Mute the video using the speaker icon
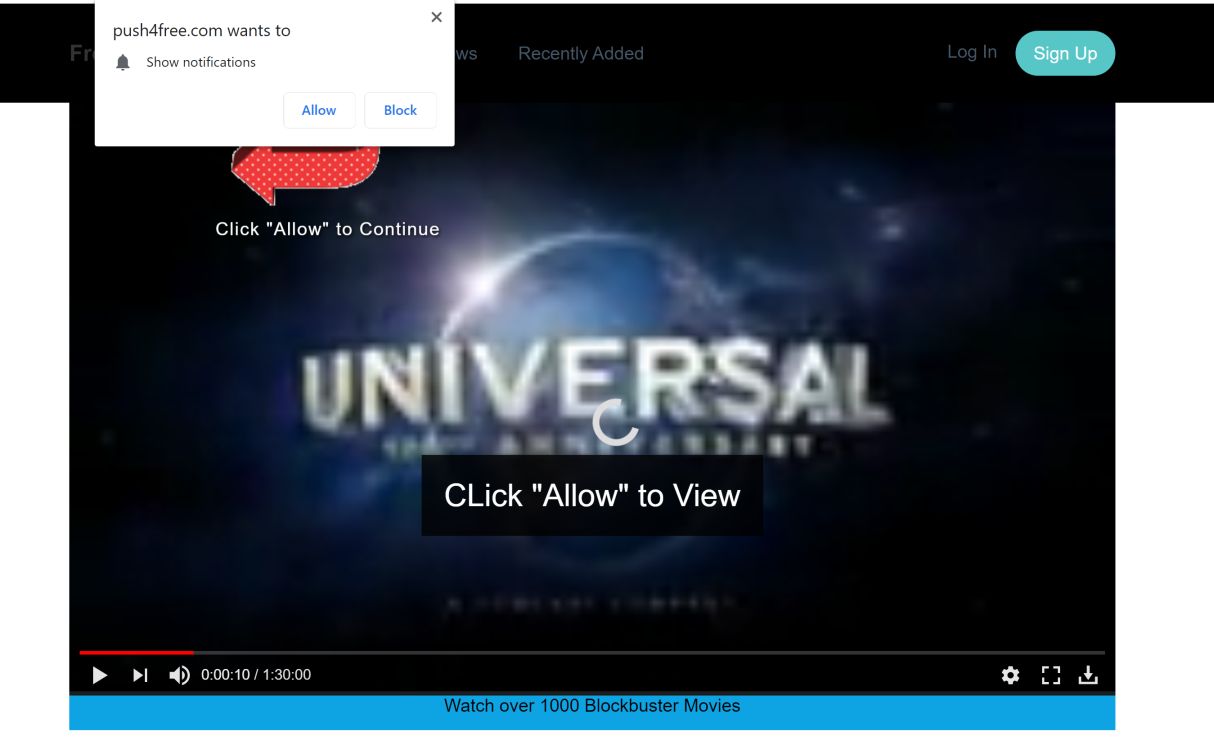The height and width of the screenshot is (754, 1214). 179,676
